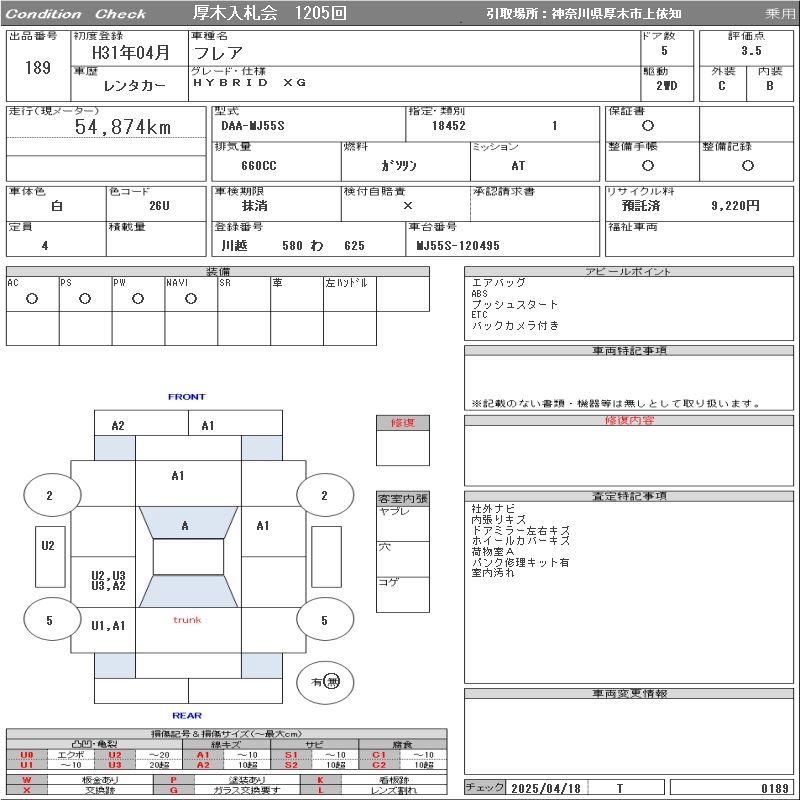Click the spare tire 有/無 circle icon
Viewport: 800px width, 800px height.
[x=326, y=681]
